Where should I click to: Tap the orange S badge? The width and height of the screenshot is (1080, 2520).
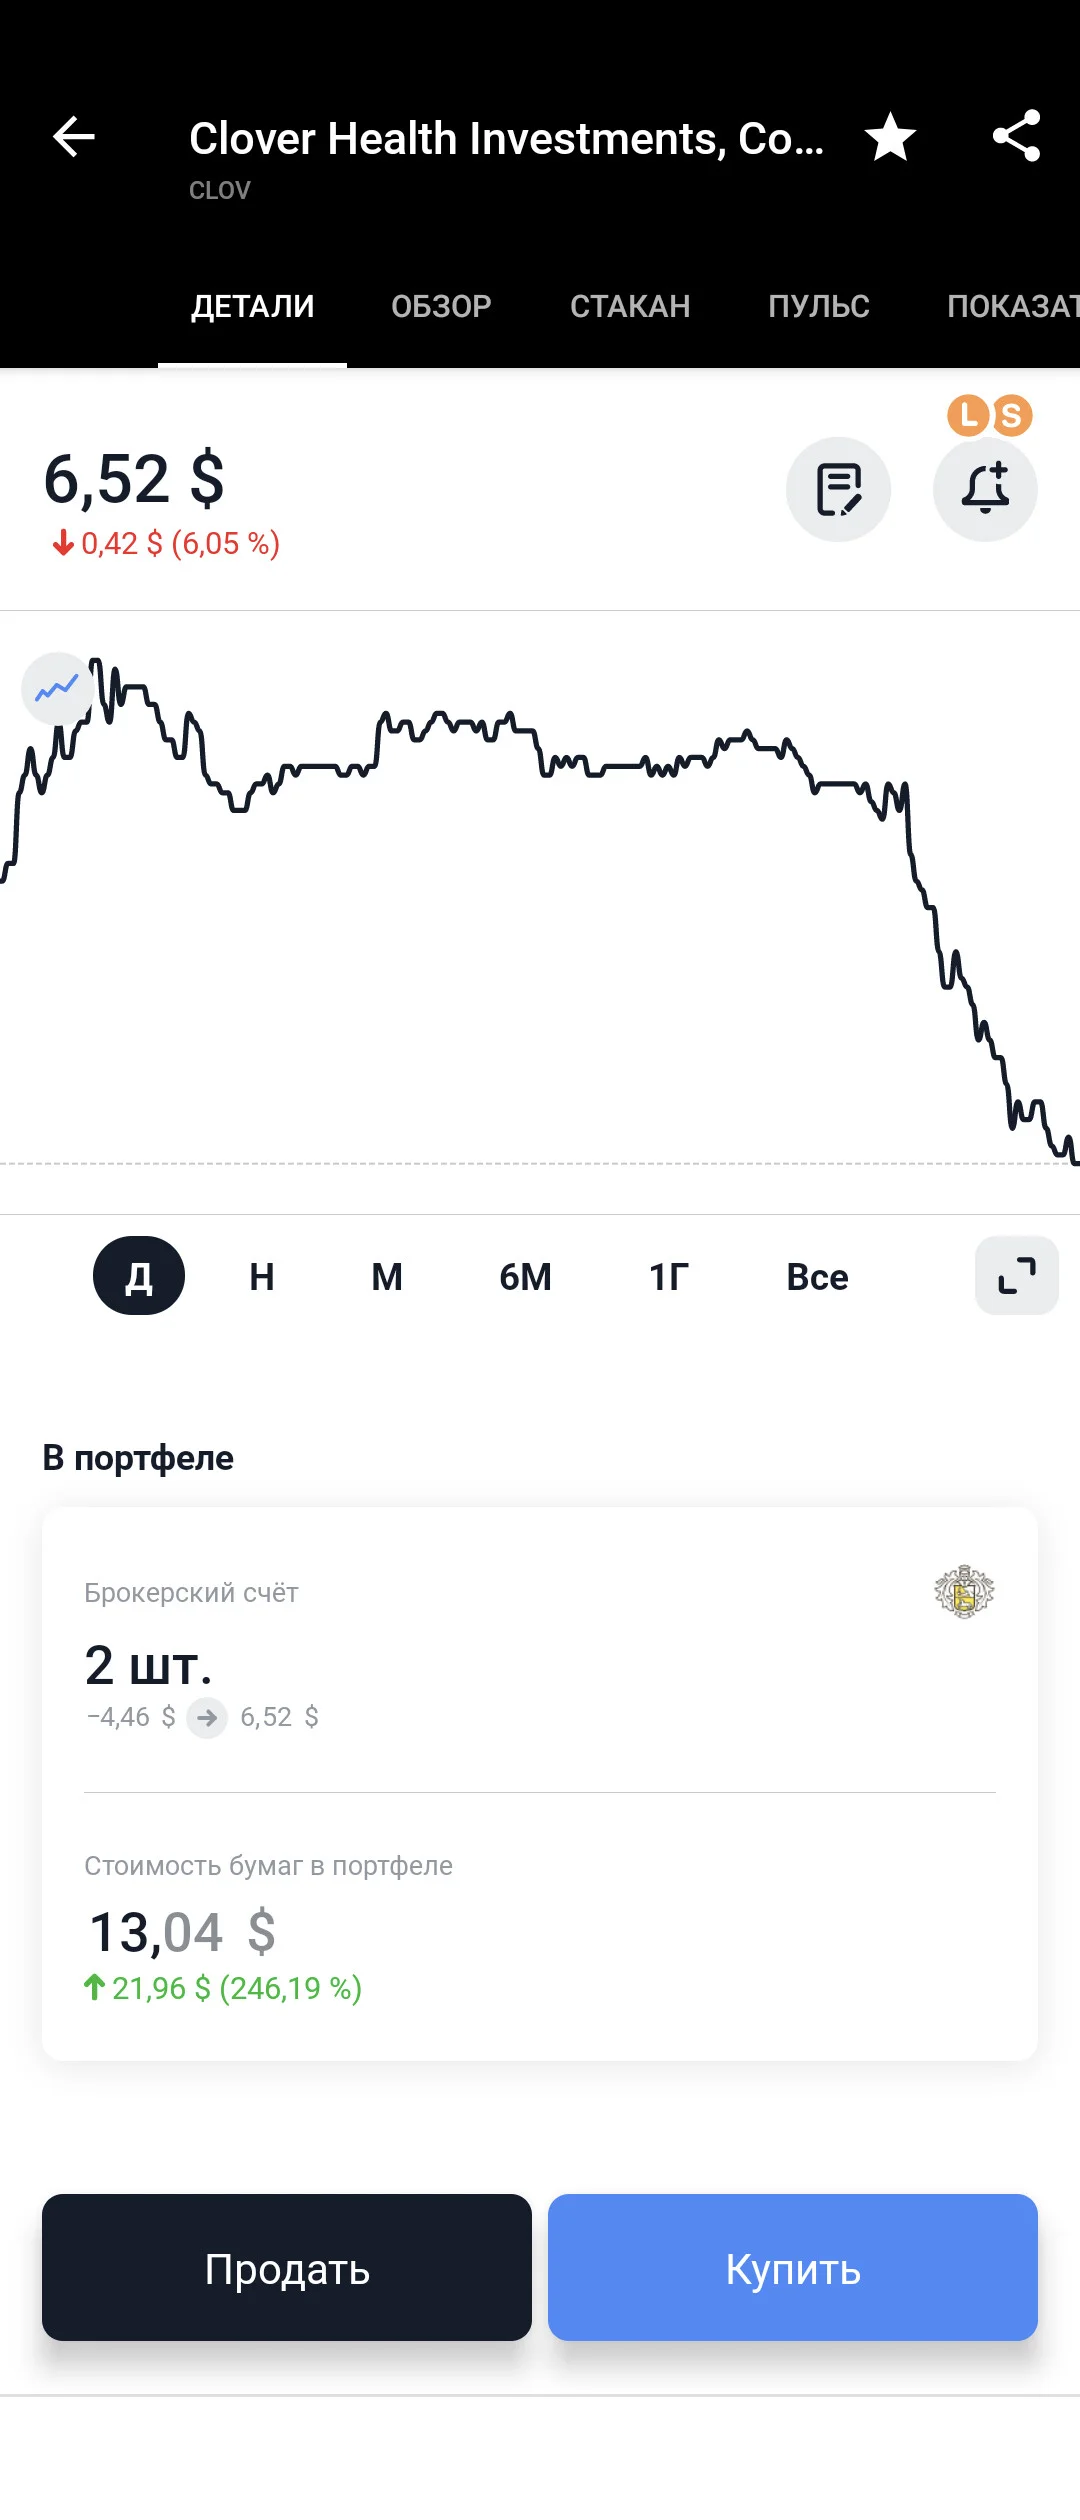1011,415
